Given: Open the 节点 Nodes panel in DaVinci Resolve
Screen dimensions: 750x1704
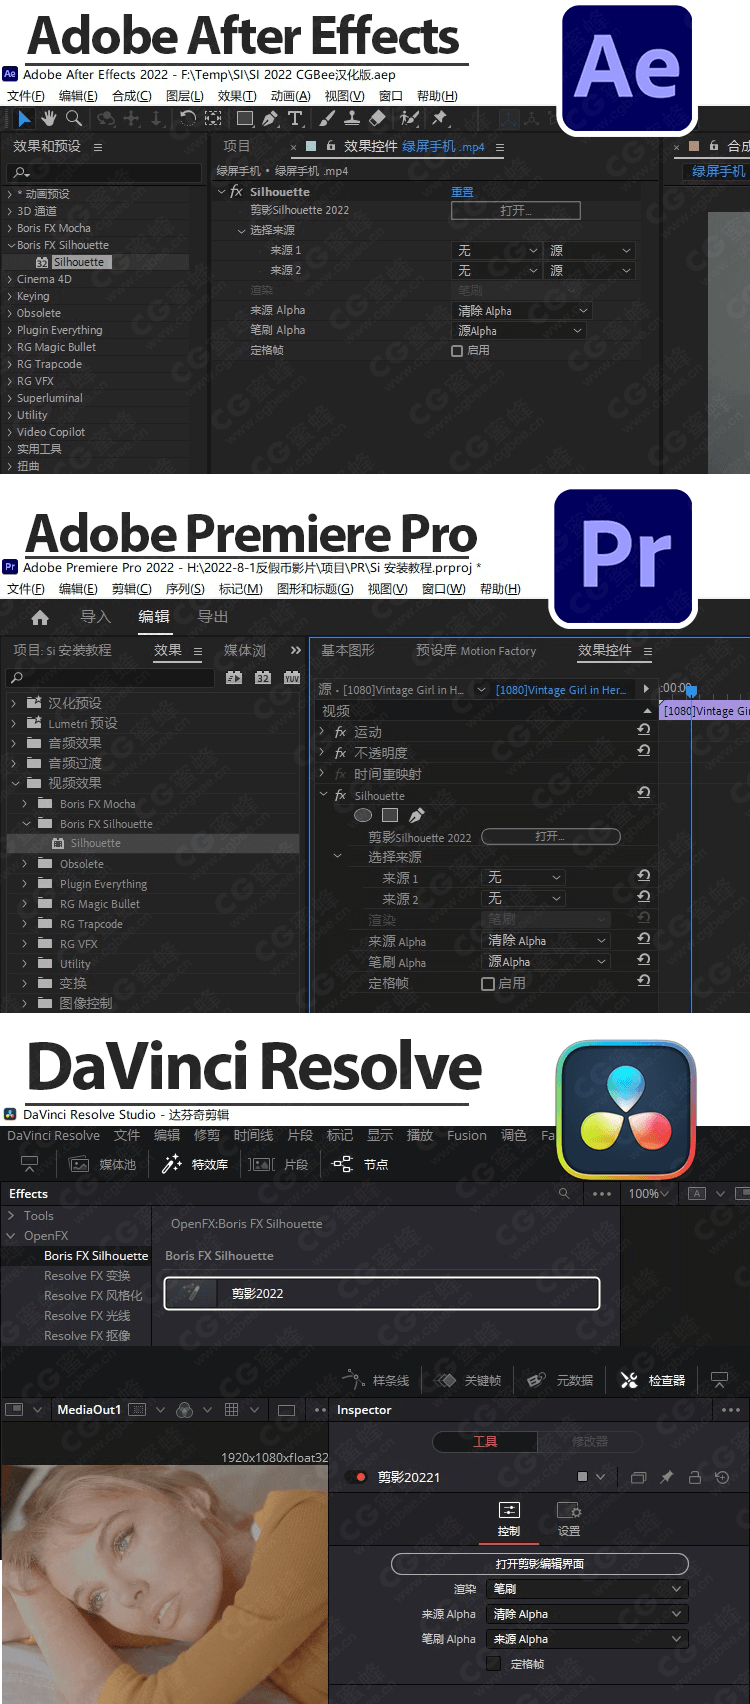Looking at the screenshot, I should point(360,1164).
